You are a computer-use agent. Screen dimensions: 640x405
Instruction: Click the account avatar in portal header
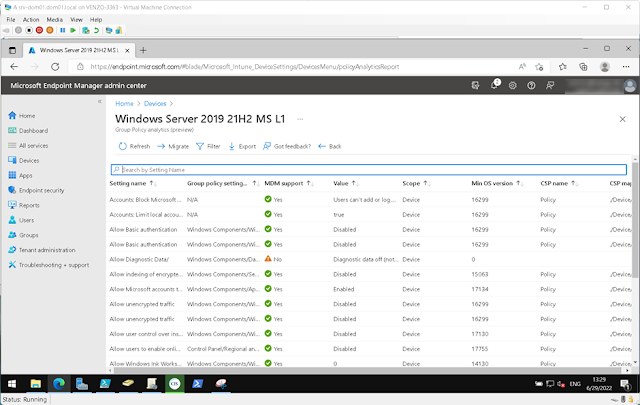[630, 85]
